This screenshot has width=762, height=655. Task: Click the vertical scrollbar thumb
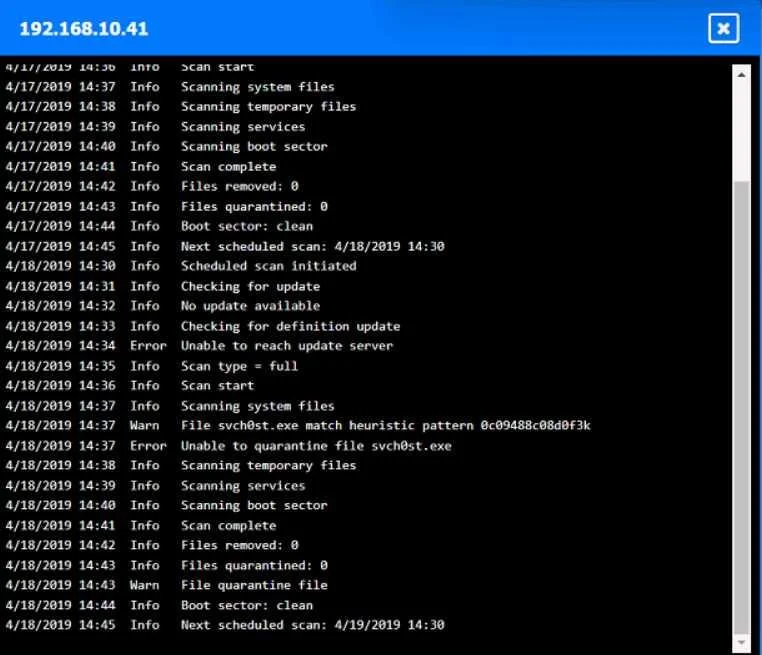pyautogui.click(x=741, y=407)
